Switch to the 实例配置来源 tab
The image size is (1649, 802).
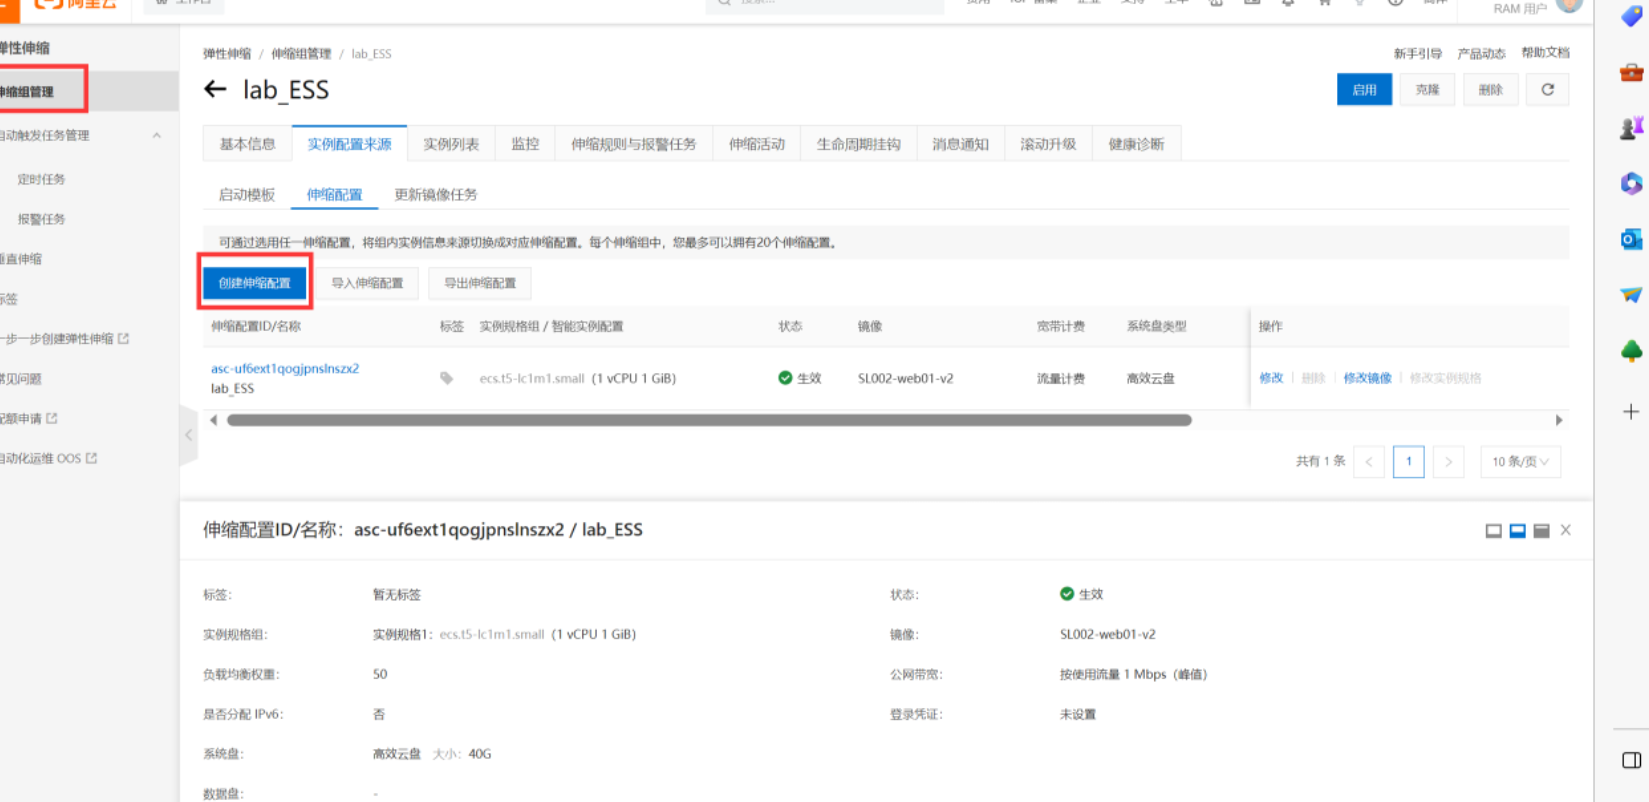click(349, 144)
